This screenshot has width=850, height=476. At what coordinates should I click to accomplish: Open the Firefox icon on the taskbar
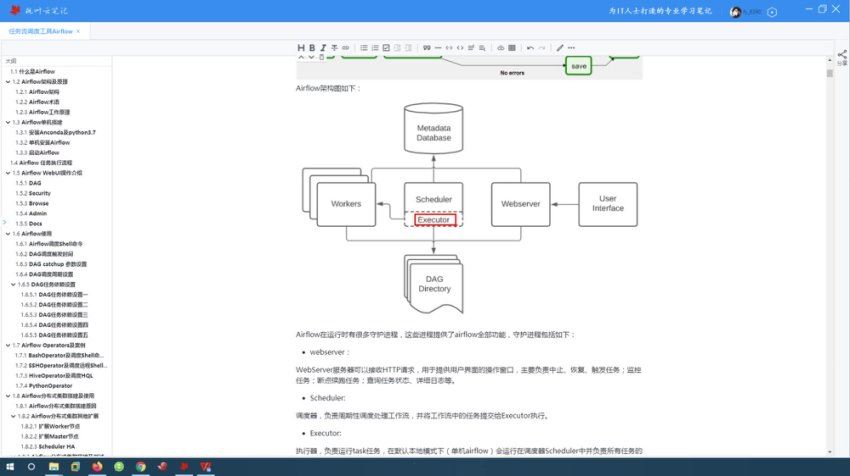pyautogui.click(x=97, y=466)
